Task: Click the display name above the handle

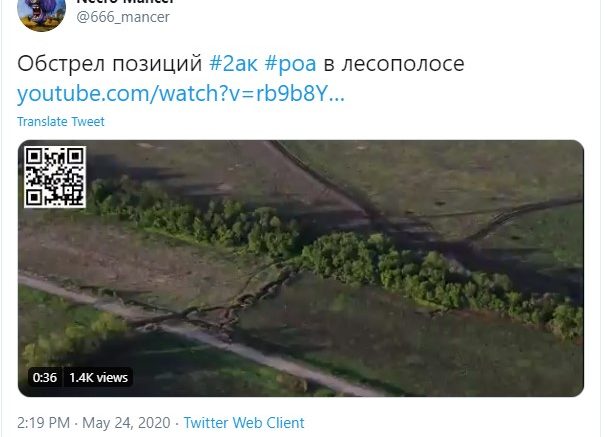Action: click(x=125, y=2)
